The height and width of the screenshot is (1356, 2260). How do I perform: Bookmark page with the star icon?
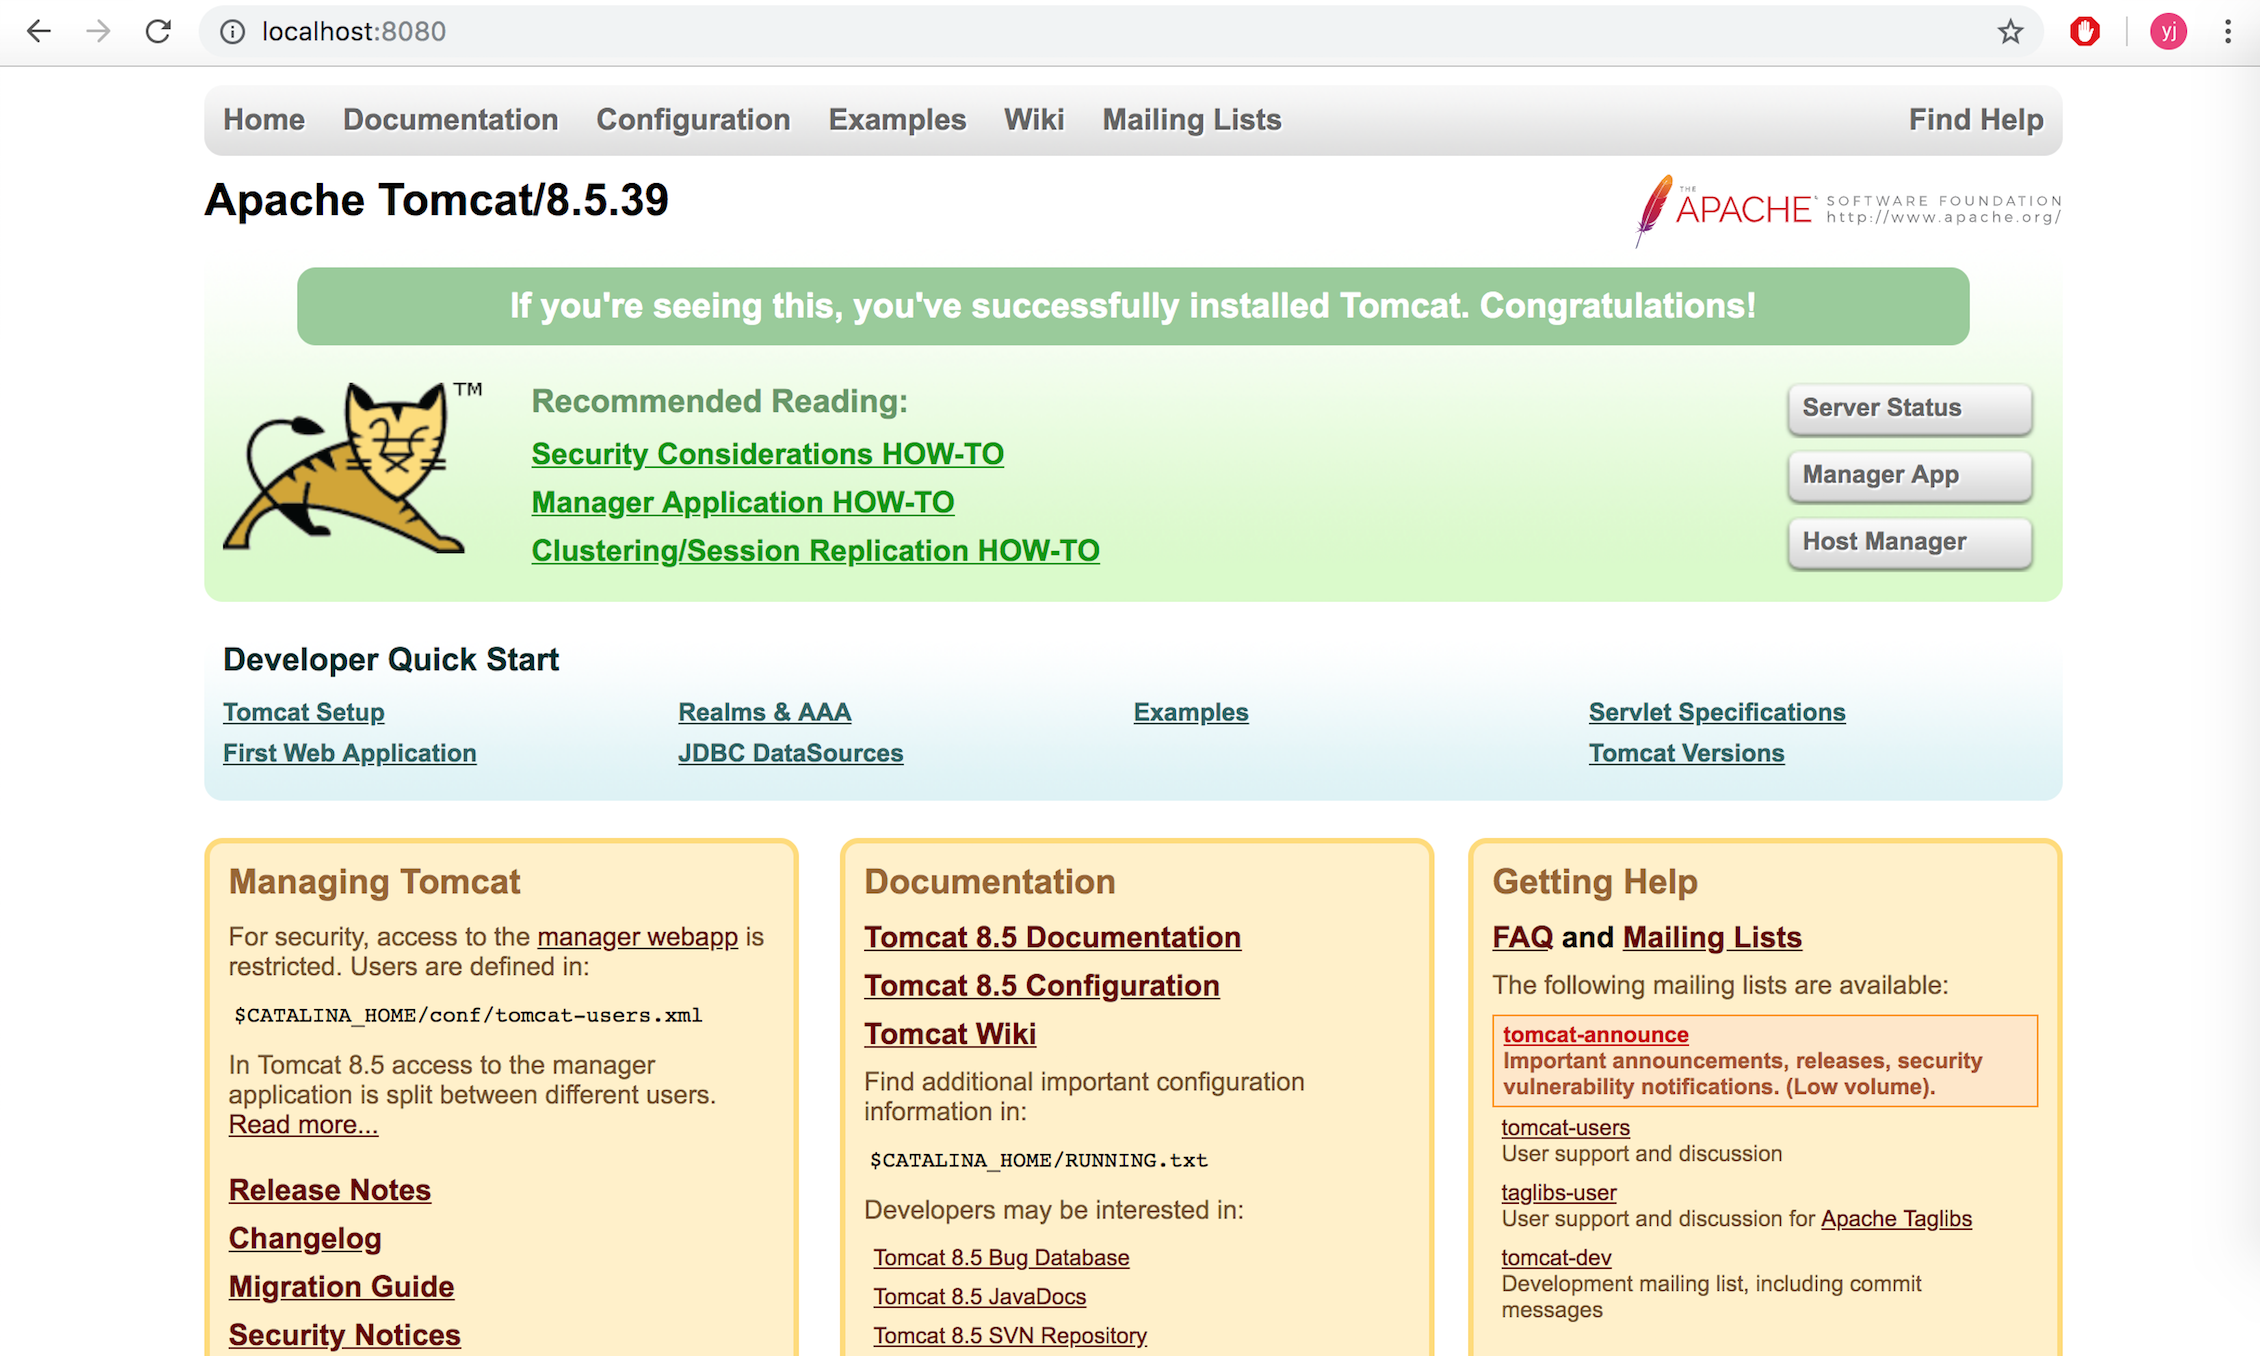pos(2010,32)
